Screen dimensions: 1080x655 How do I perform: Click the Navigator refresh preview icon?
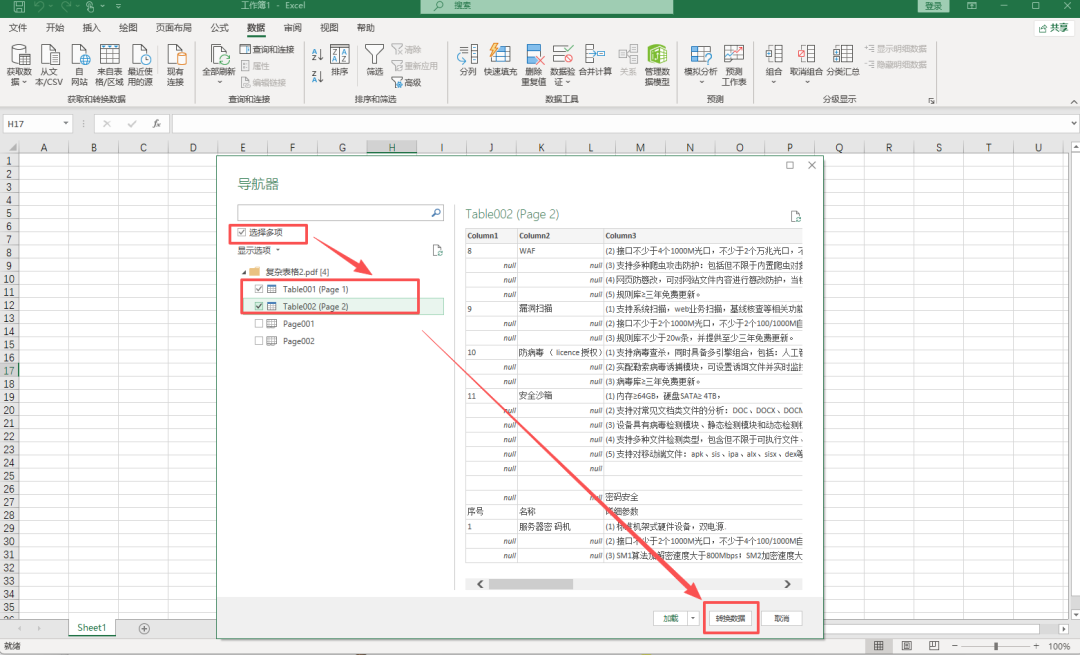796,217
